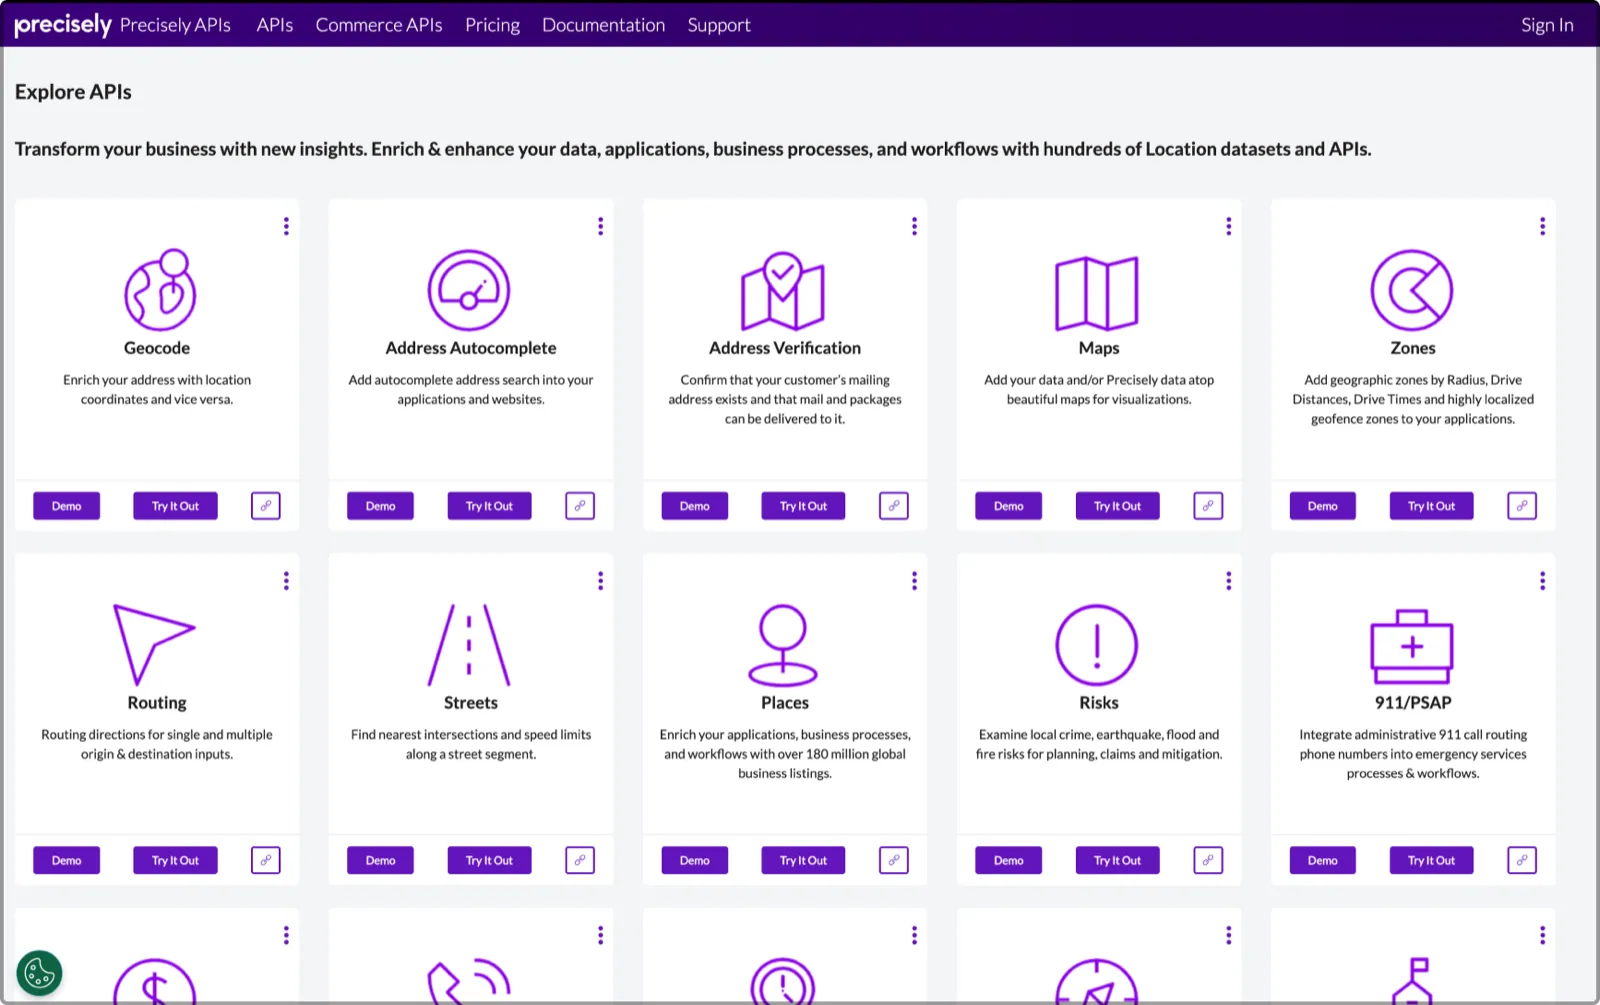This screenshot has width=1600, height=1005.
Task: Click the Risks card title
Action: 1099,703
